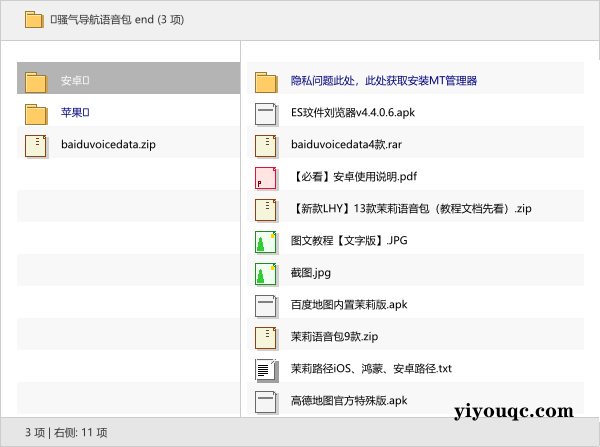Select 茉莉语音包9款.zip file name
This screenshot has height=447, width=600.
334,337
